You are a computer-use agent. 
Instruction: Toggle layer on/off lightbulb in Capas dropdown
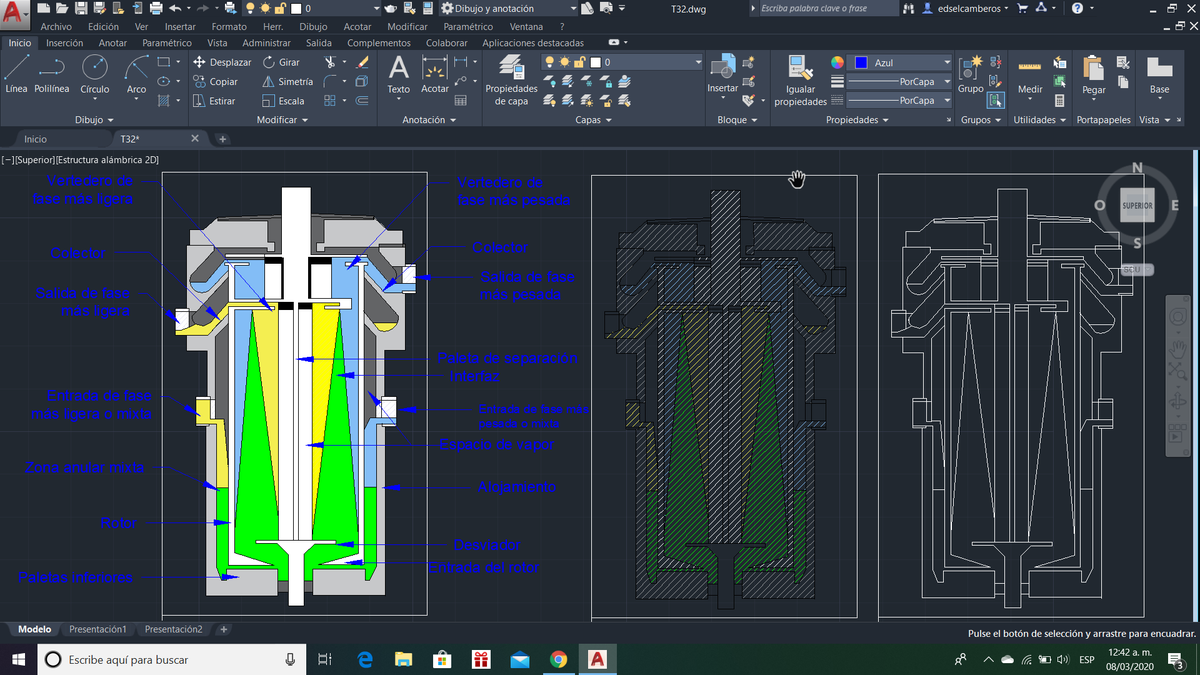tap(549, 62)
